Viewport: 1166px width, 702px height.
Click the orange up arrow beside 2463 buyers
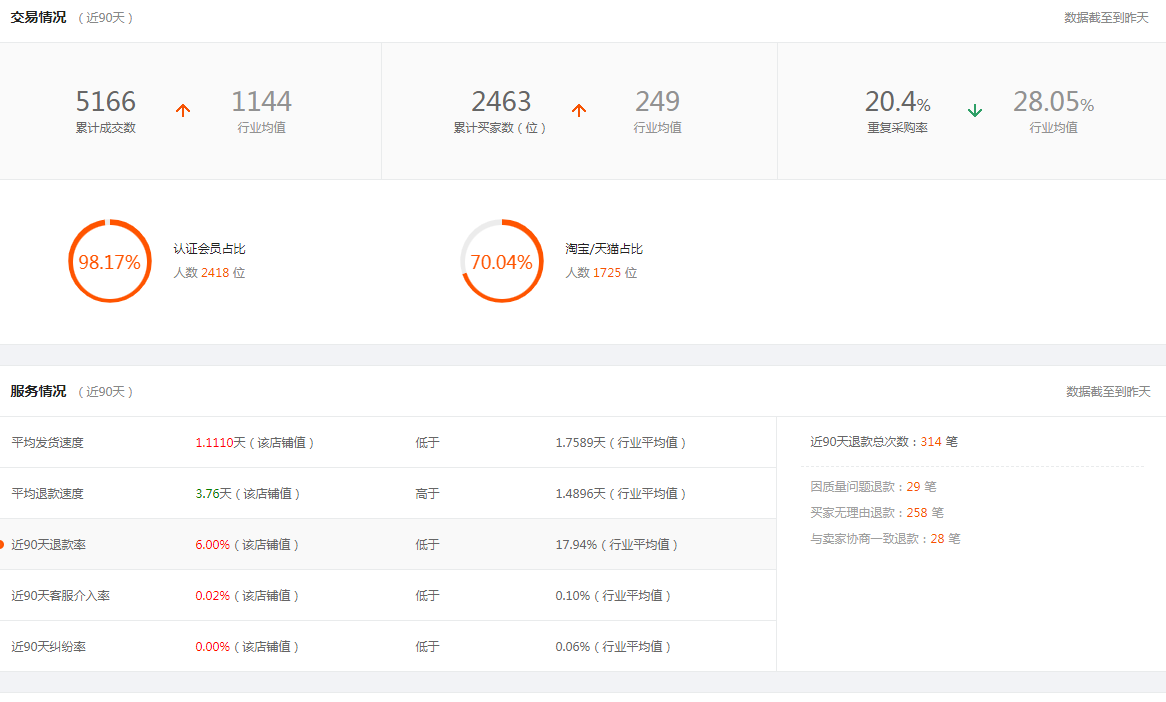579,111
